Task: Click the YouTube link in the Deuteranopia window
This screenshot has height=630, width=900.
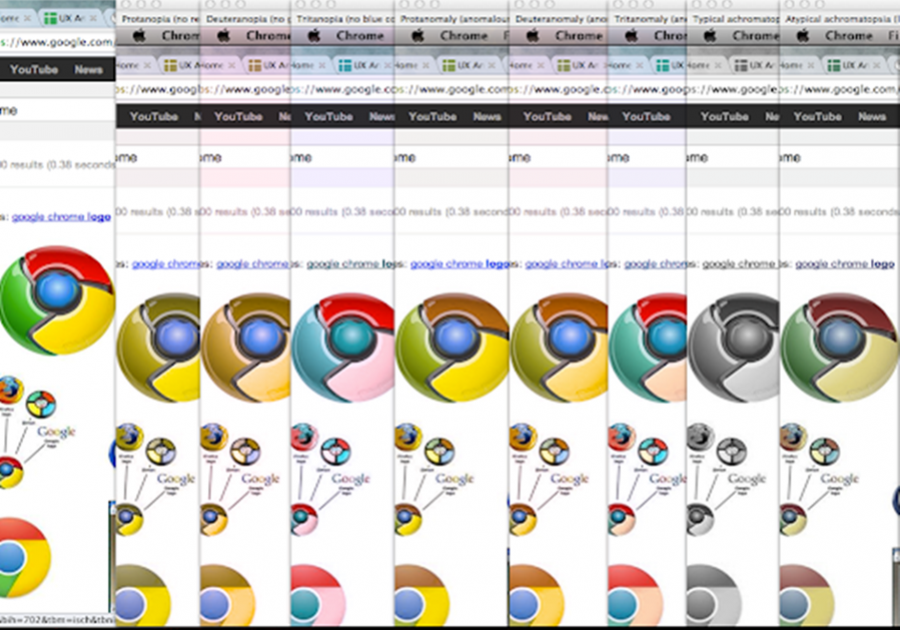Action: [x=238, y=116]
